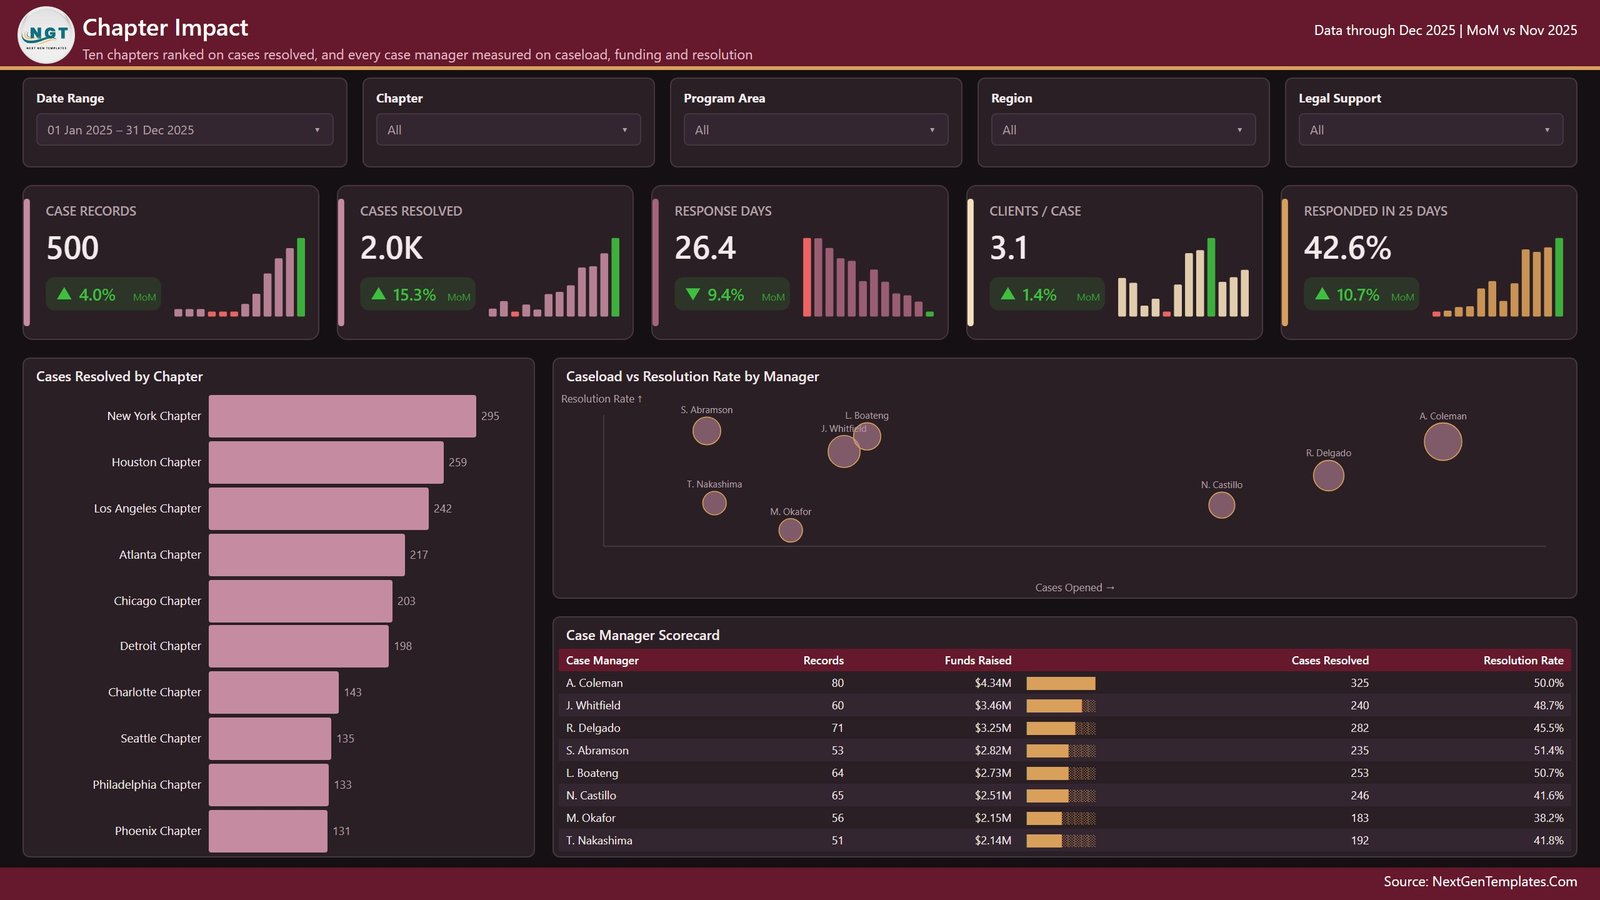Viewport: 1600px width, 900px height.
Task: Select the Chicago Chapter bar
Action: tap(300, 600)
